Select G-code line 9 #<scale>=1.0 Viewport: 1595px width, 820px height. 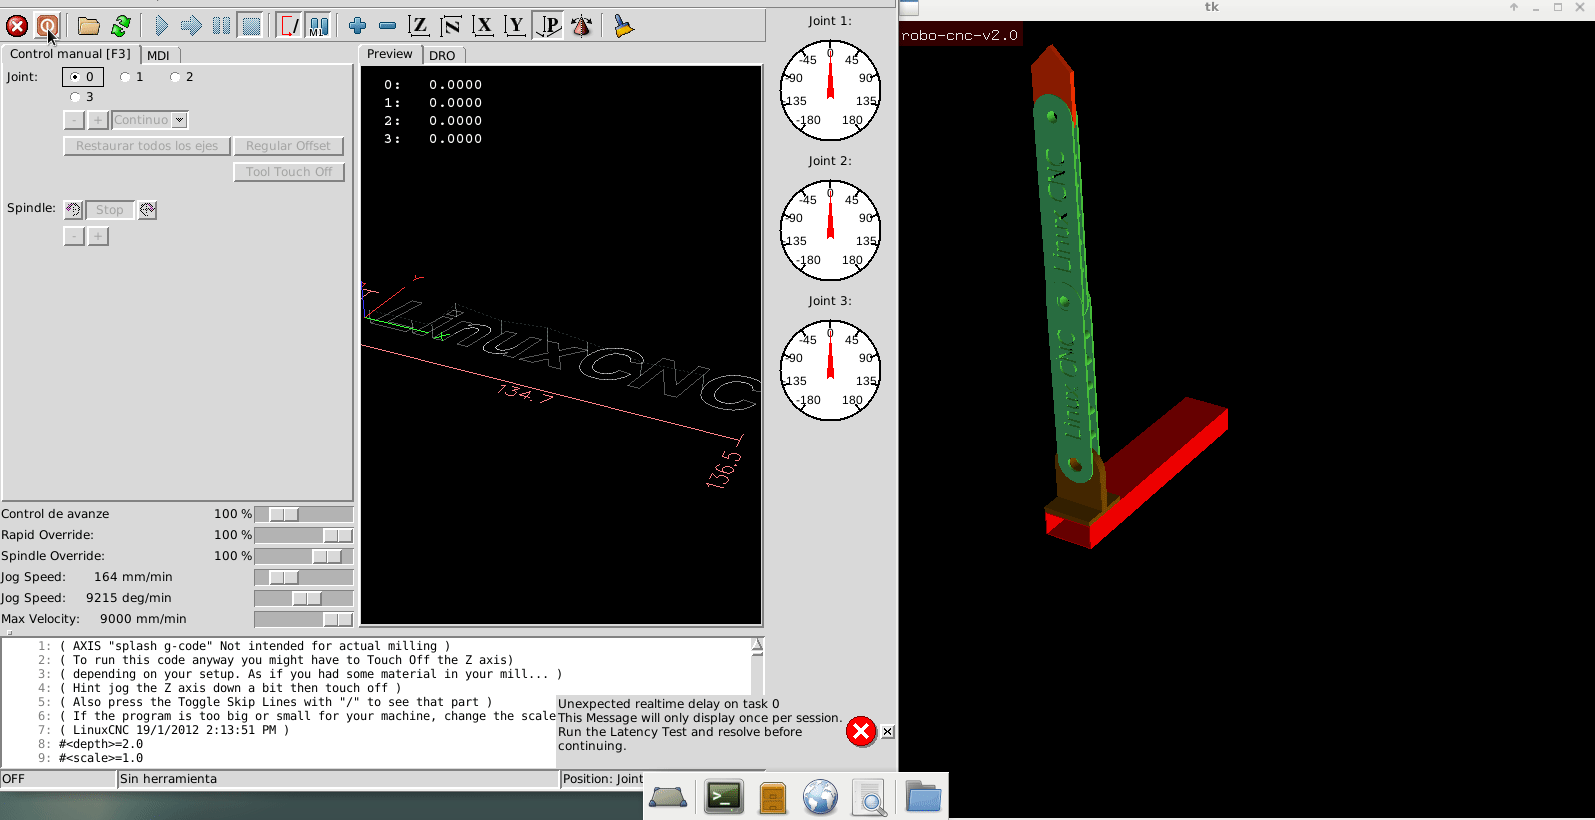(x=101, y=758)
